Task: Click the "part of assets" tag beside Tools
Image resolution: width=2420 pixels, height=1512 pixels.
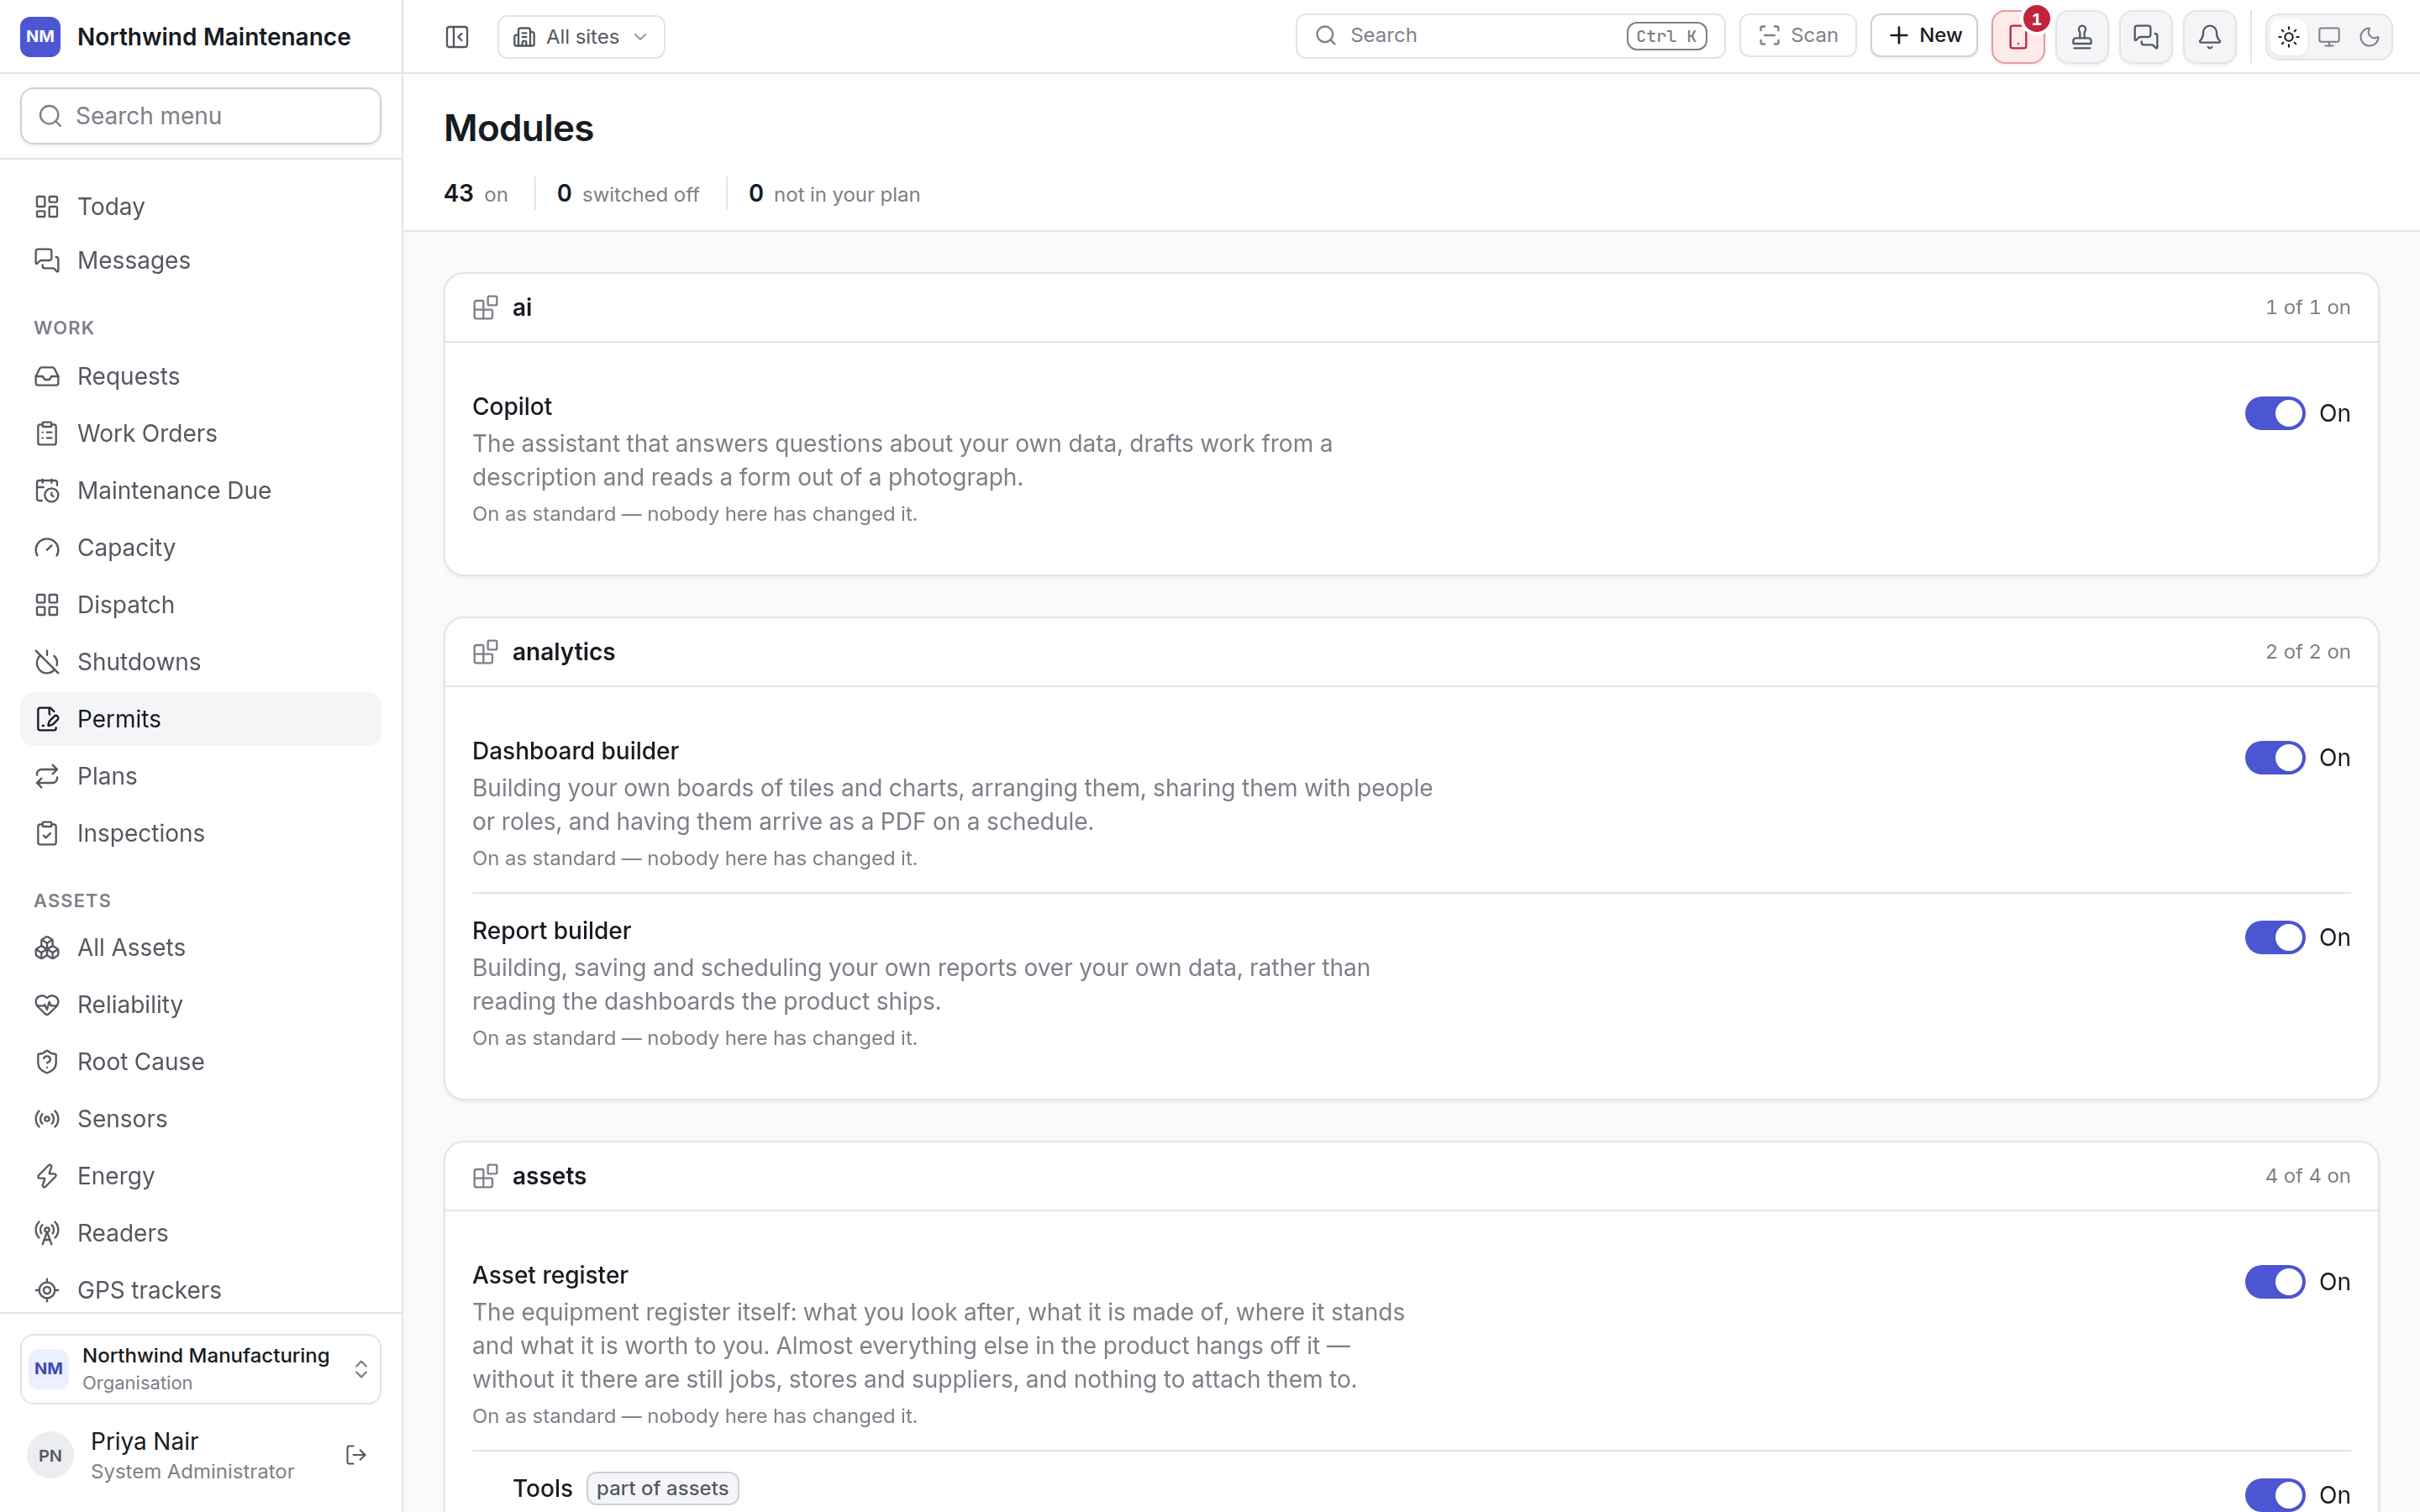Action: pyautogui.click(x=662, y=1488)
